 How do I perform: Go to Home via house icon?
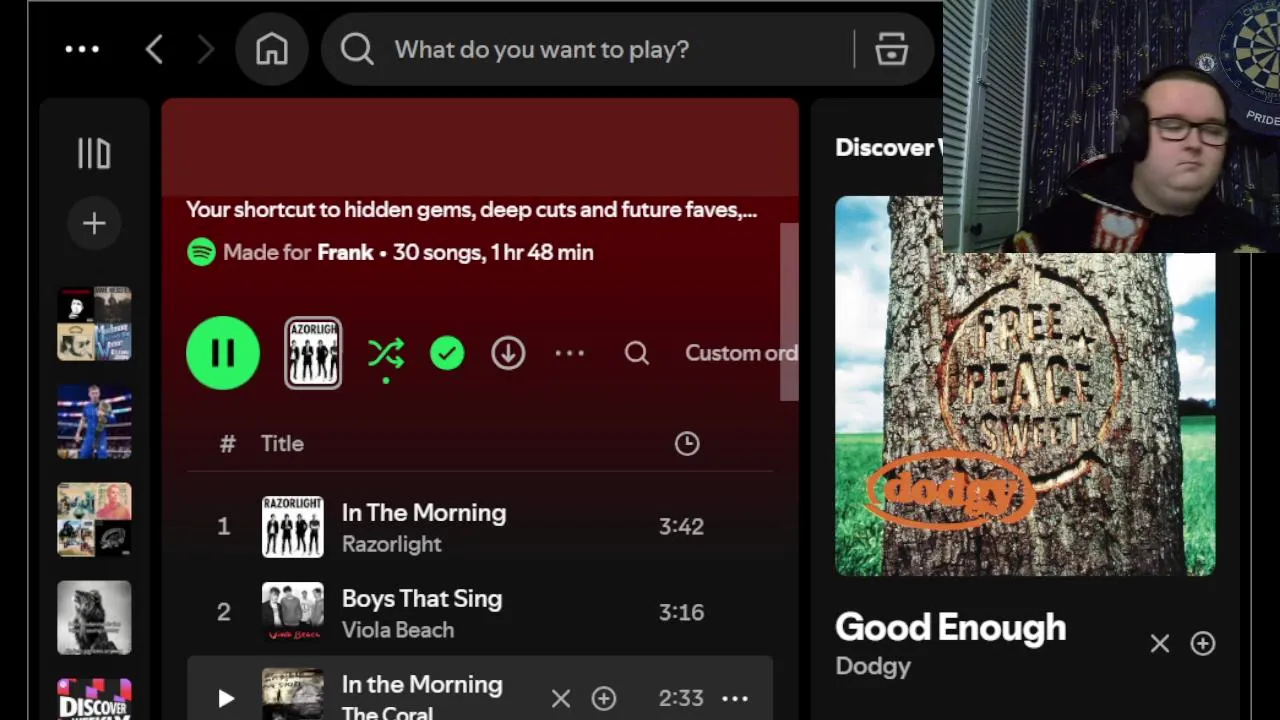point(272,49)
